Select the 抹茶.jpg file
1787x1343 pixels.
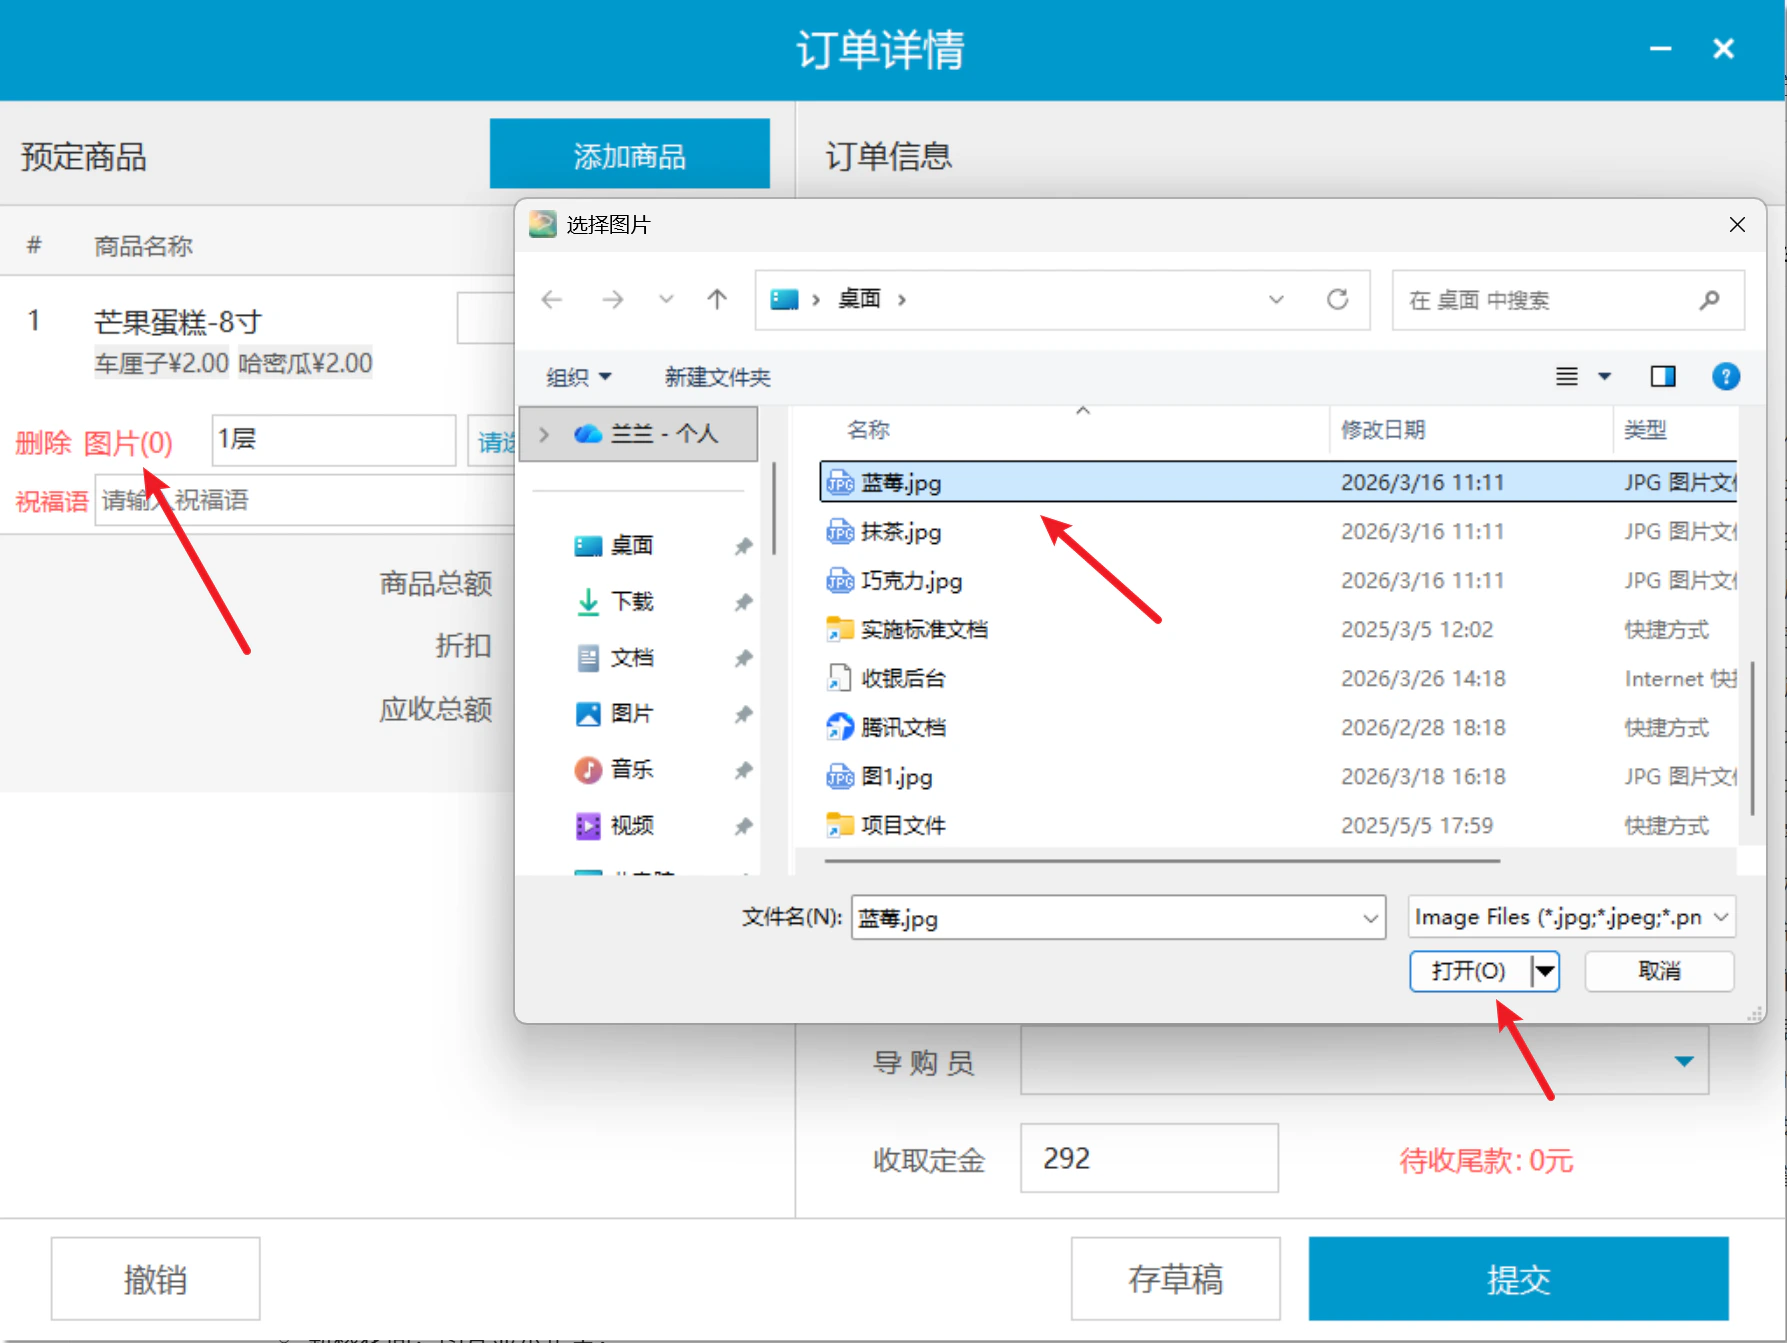click(901, 531)
